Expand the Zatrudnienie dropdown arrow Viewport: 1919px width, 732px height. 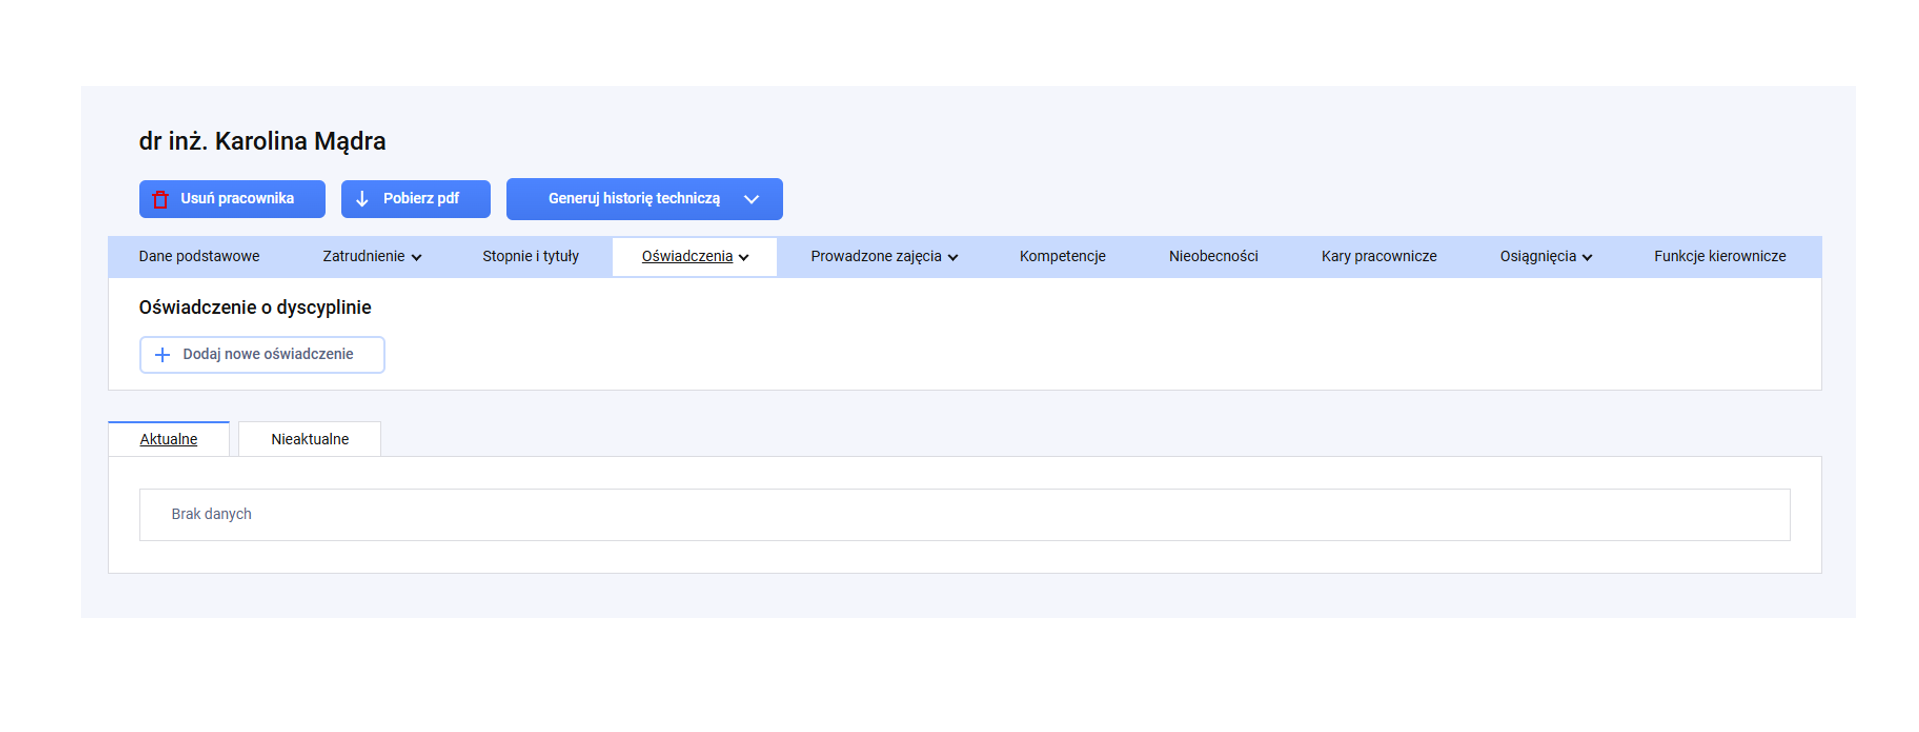(x=417, y=257)
